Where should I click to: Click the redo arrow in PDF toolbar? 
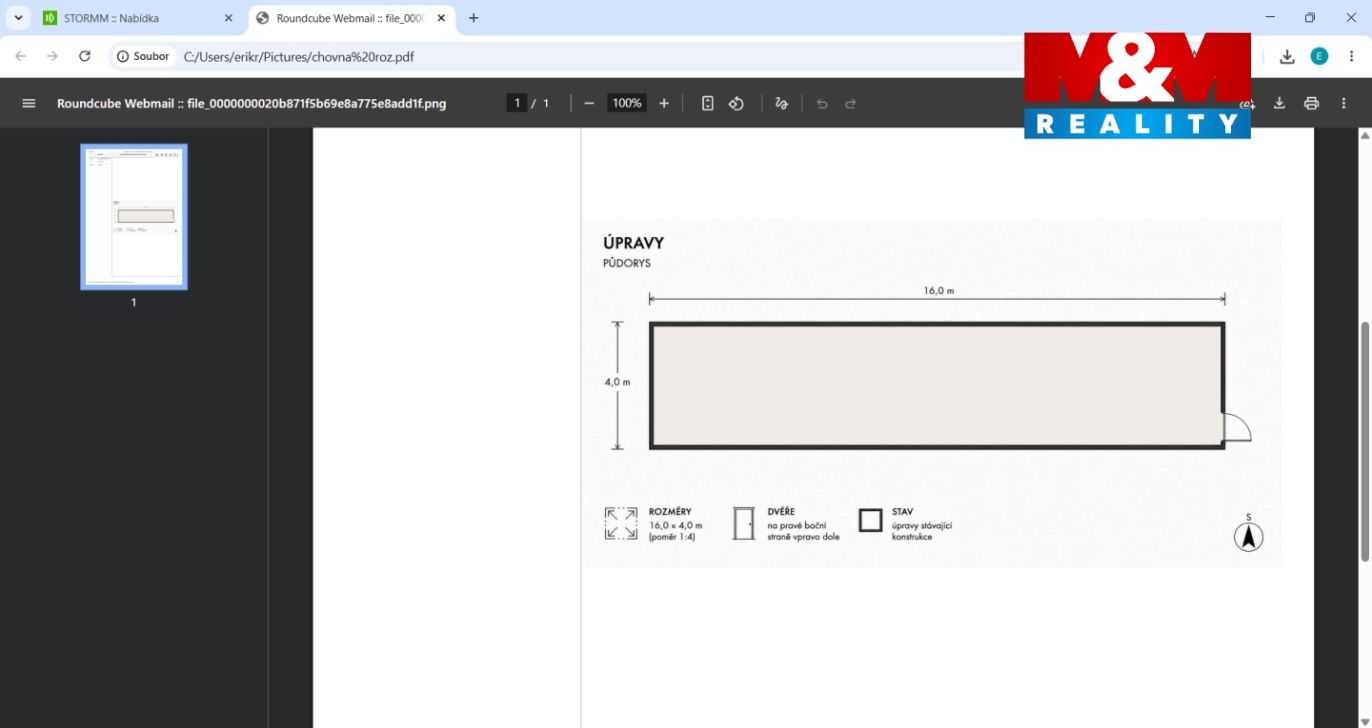(851, 103)
